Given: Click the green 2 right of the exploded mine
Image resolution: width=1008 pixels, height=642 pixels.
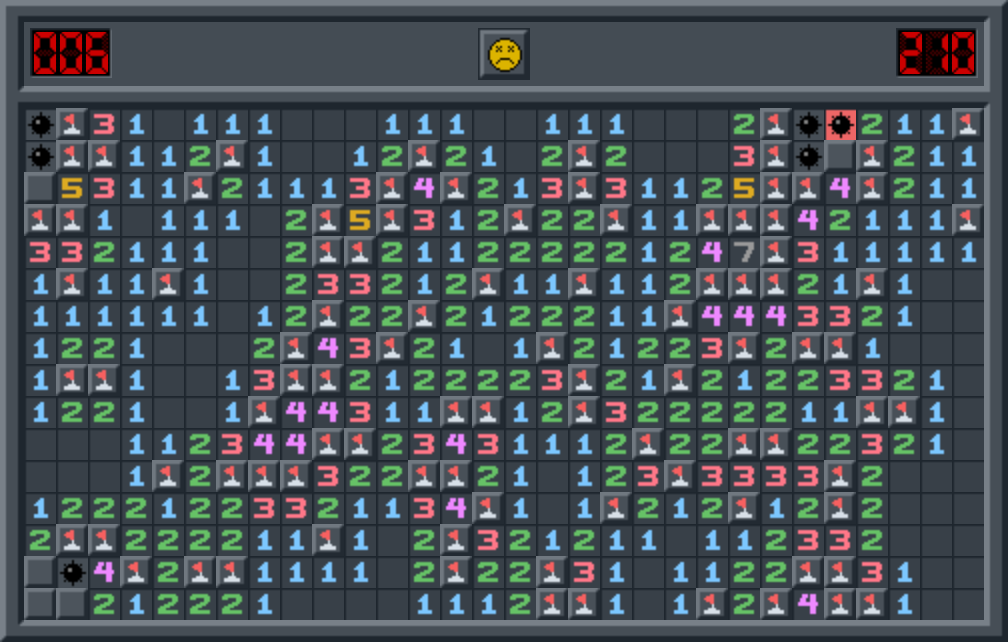Looking at the screenshot, I should pos(872,125).
